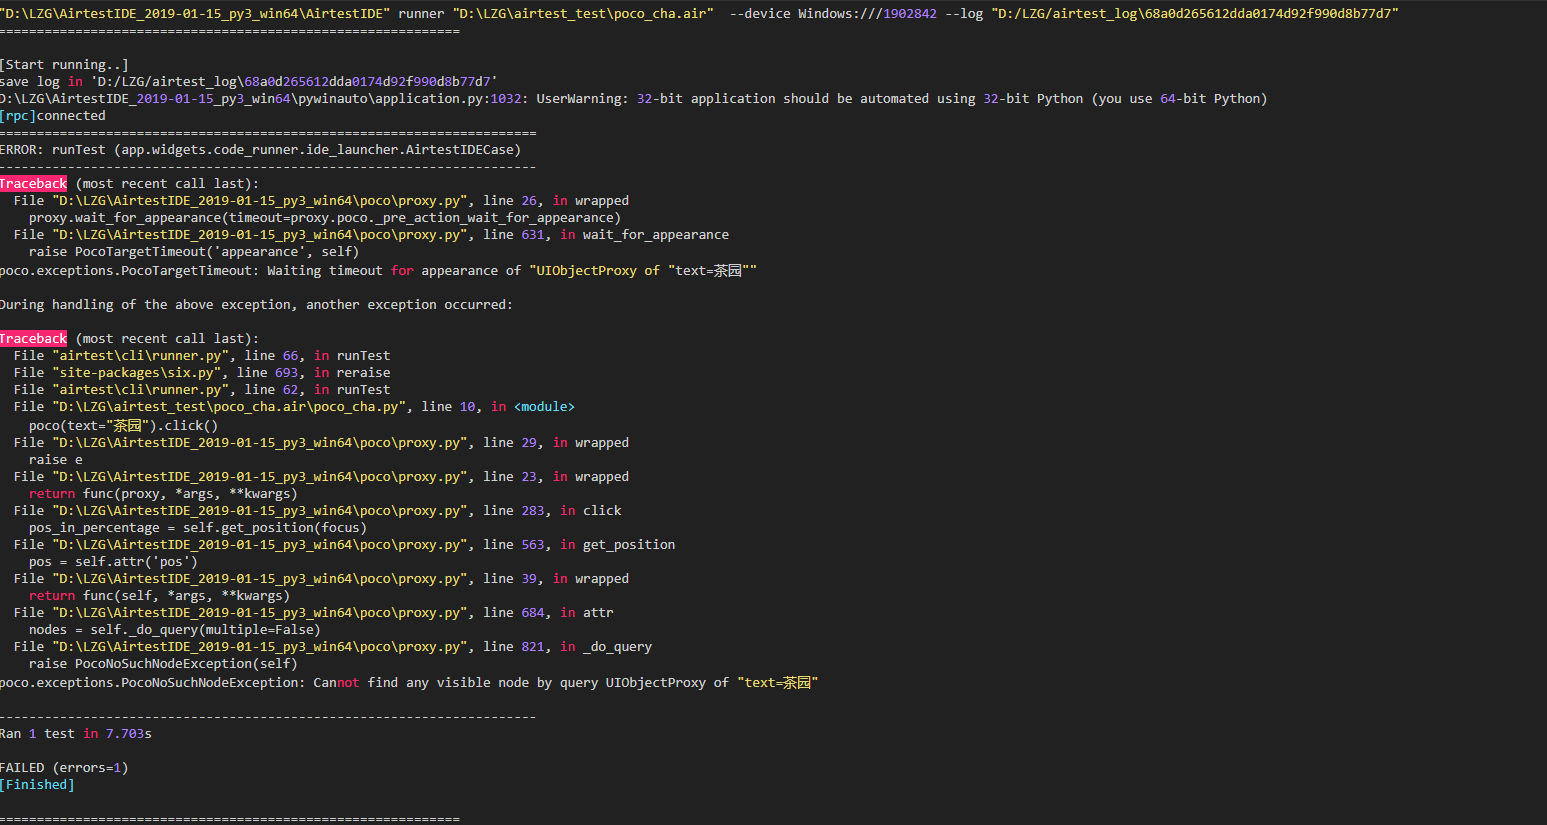Select 'nodes = self._do_query(multiple=False)' line
Viewport: 1547px width, 825px height.
click(175, 630)
